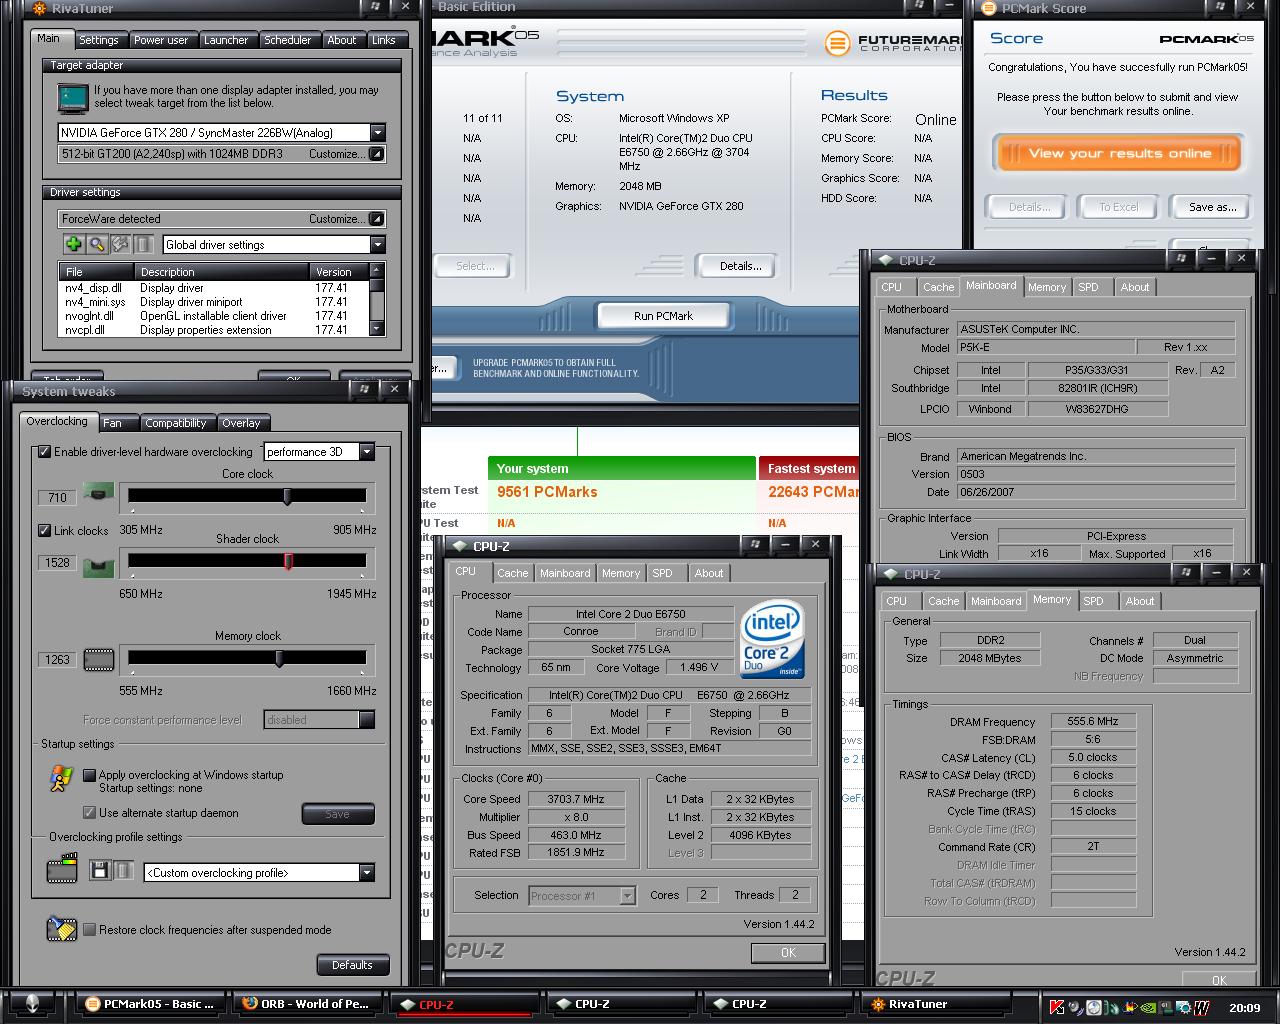1280x1024 pixels.
Task: Click the speaker volume icon in the tray
Action: [x=1075, y=1007]
